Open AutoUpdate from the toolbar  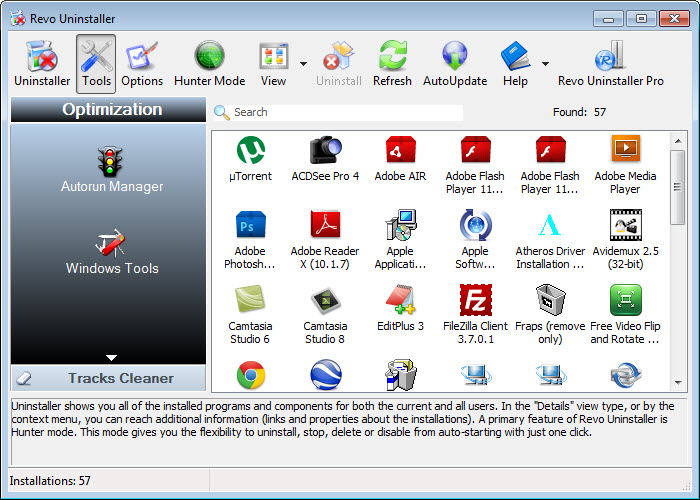[x=455, y=64]
